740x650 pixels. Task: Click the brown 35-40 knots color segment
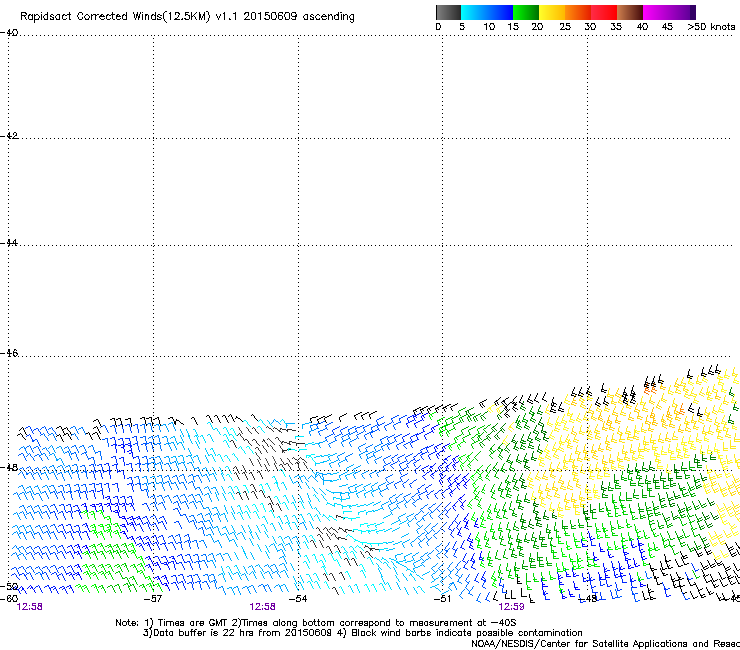coord(630,12)
